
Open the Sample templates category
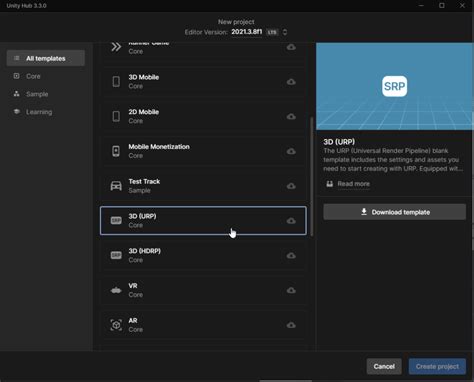coord(37,94)
